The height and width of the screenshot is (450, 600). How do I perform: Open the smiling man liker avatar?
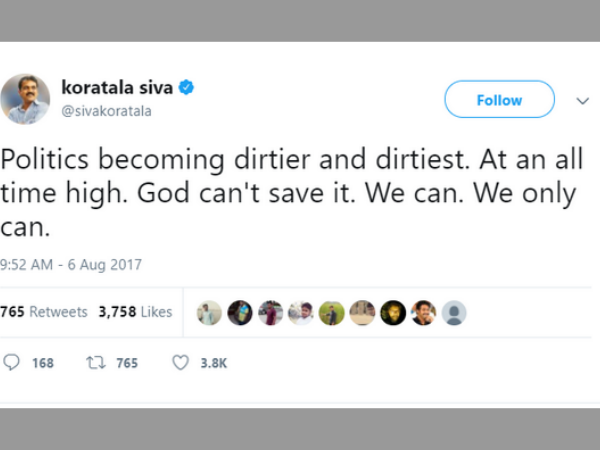pyautogui.click(x=423, y=313)
